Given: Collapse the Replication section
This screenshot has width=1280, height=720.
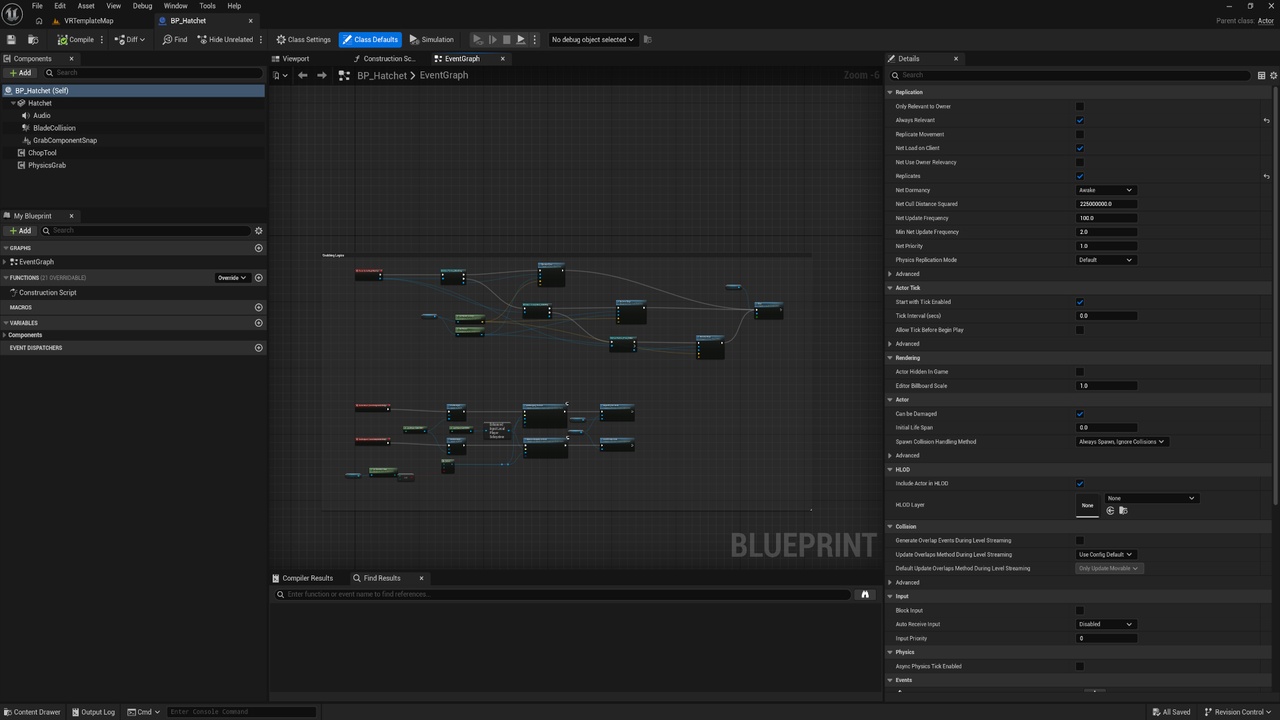Looking at the screenshot, I should 890,92.
